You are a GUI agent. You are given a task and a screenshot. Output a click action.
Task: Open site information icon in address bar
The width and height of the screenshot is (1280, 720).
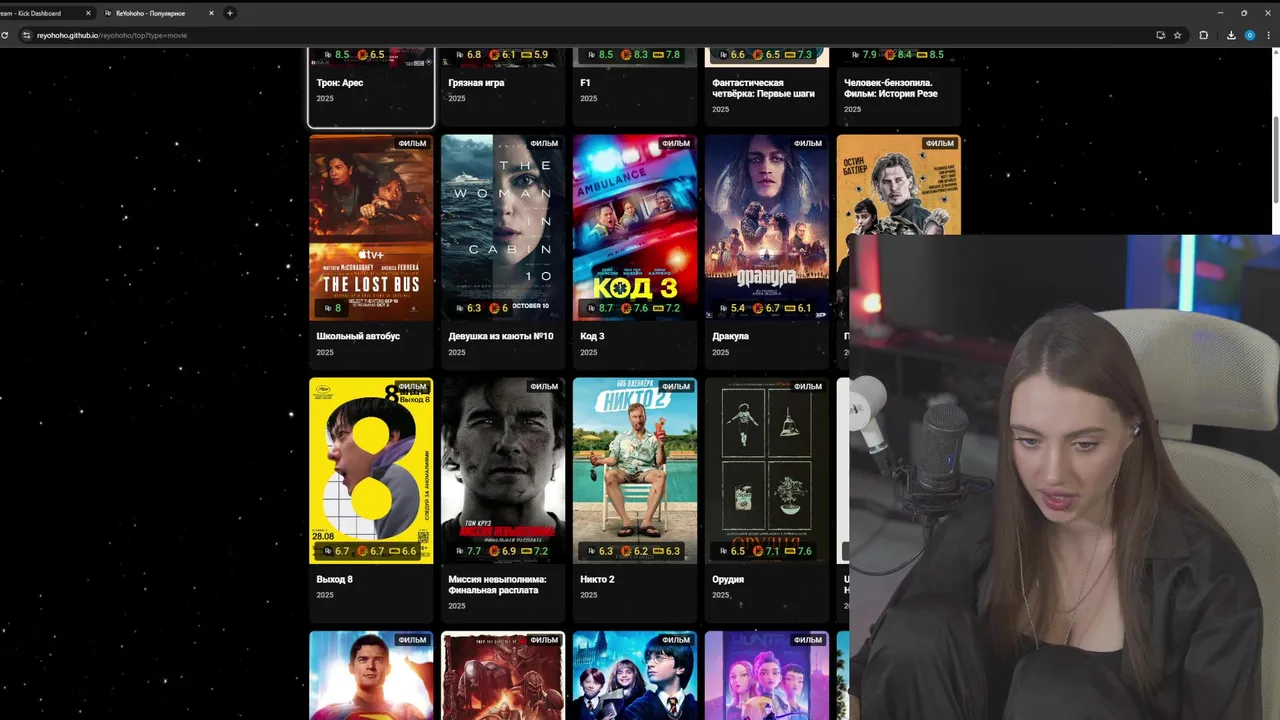(x=27, y=35)
